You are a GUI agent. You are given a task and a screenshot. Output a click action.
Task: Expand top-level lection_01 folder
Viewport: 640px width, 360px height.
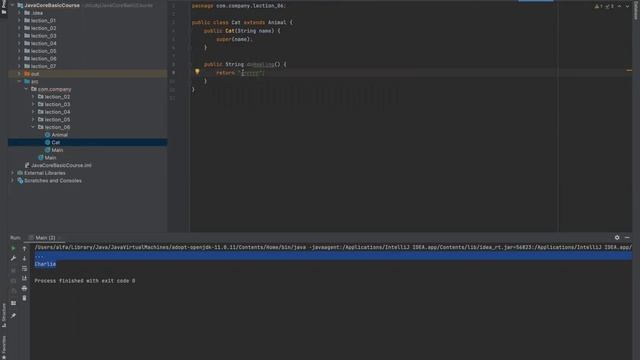coord(19,20)
